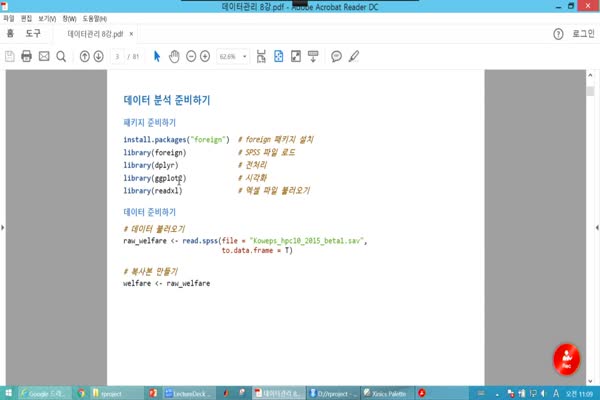Open the search magnifier tool
Viewport: 600px width, 400px height.
click(x=60, y=56)
